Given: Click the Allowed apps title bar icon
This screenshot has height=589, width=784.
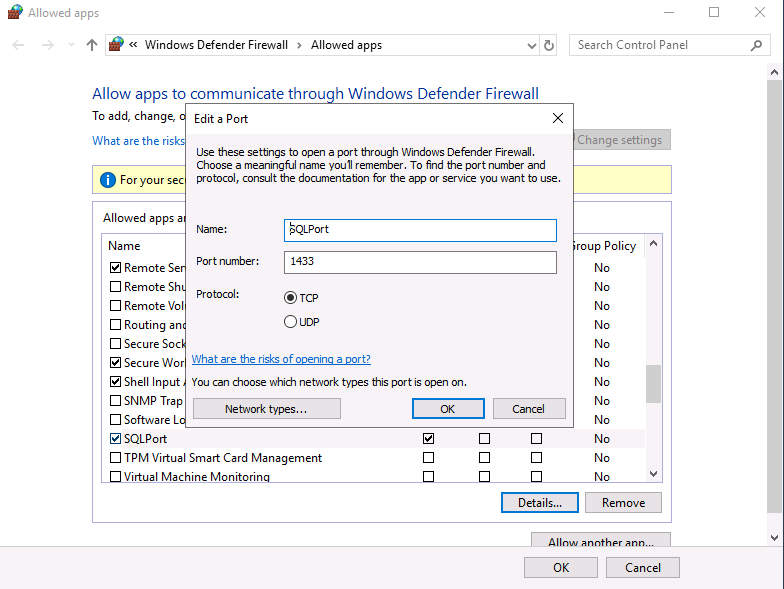Looking at the screenshot, I should point(15,12).
